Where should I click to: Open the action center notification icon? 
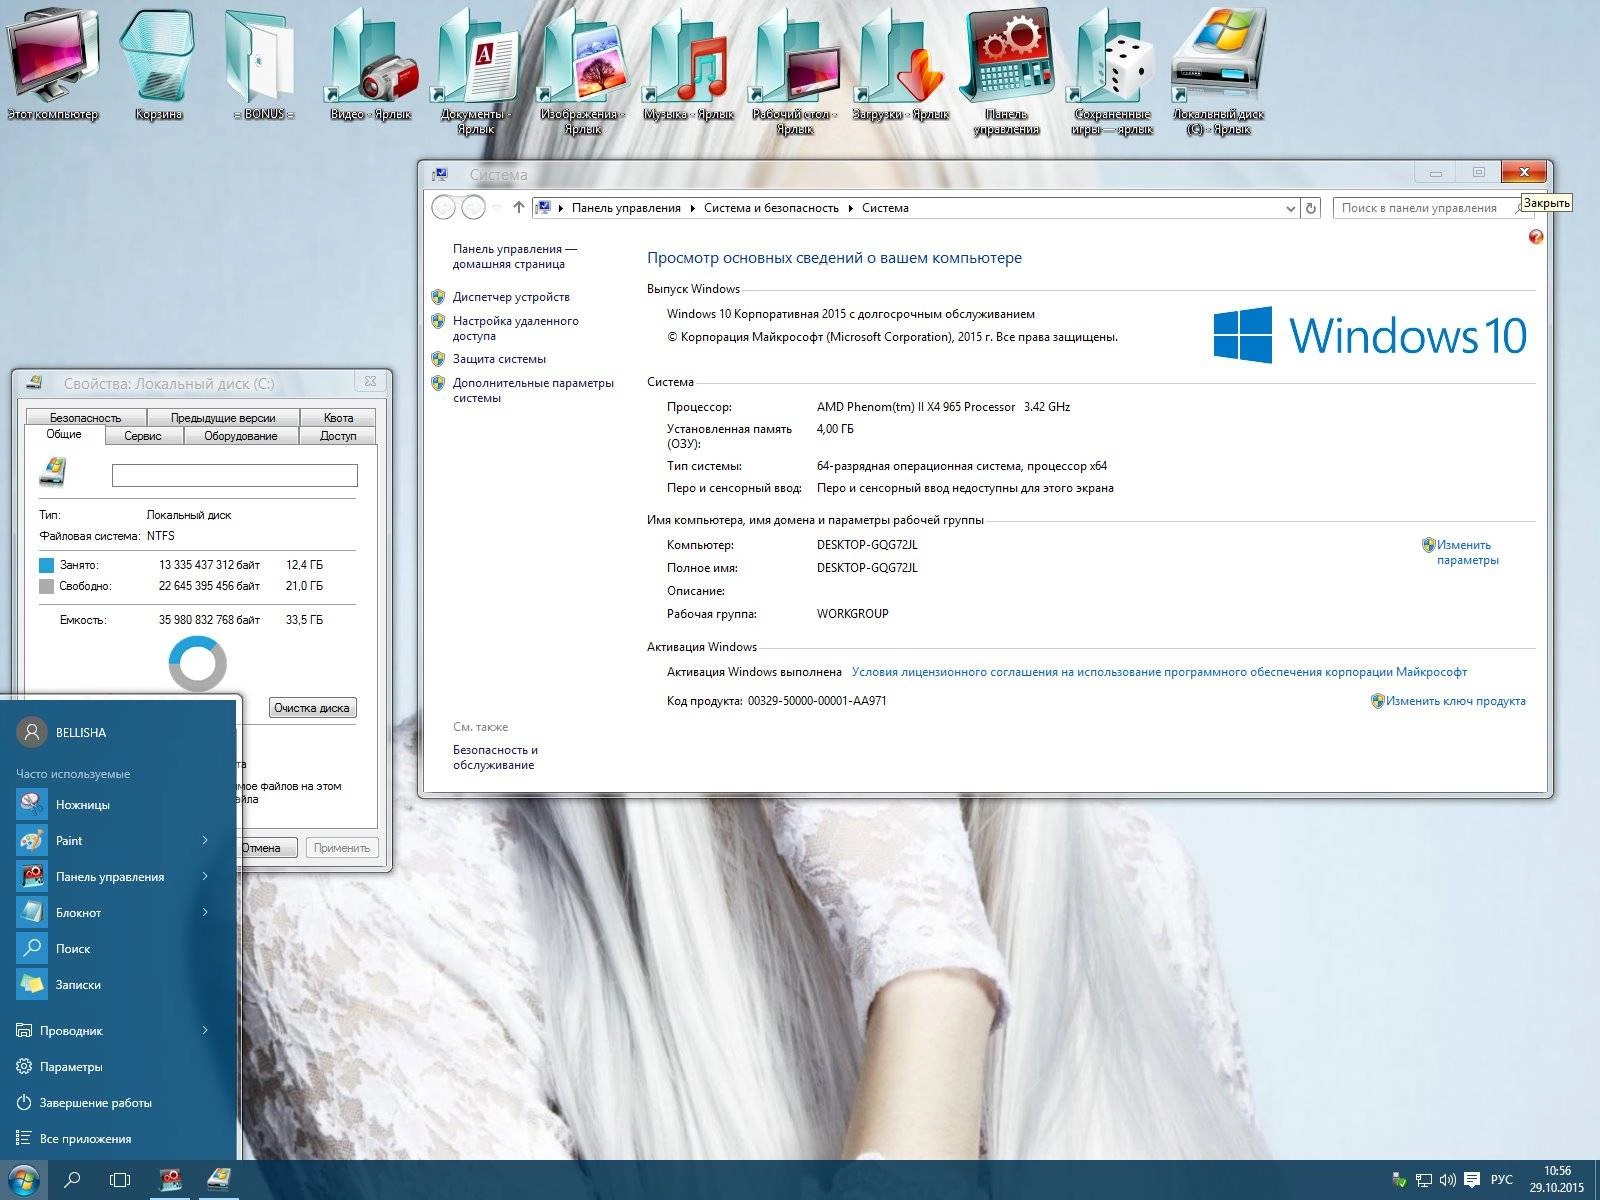tap(1472, 1180)
